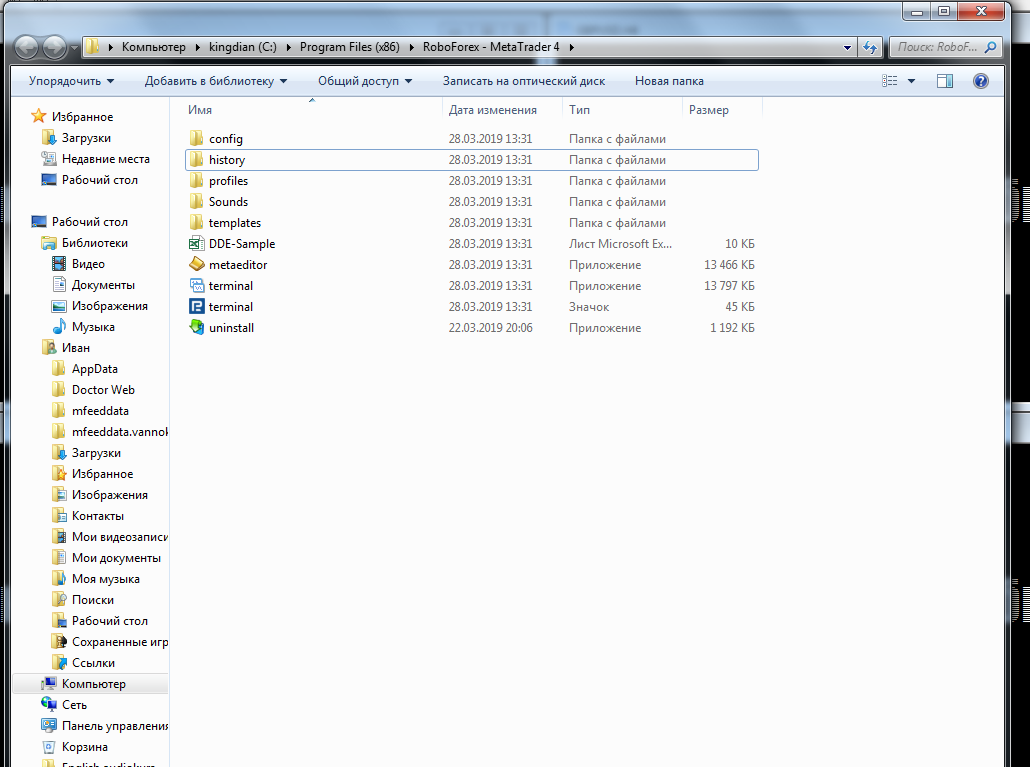Toggle the preview pane icon
The image size is (1030, 767).
[x=945, y=81]
